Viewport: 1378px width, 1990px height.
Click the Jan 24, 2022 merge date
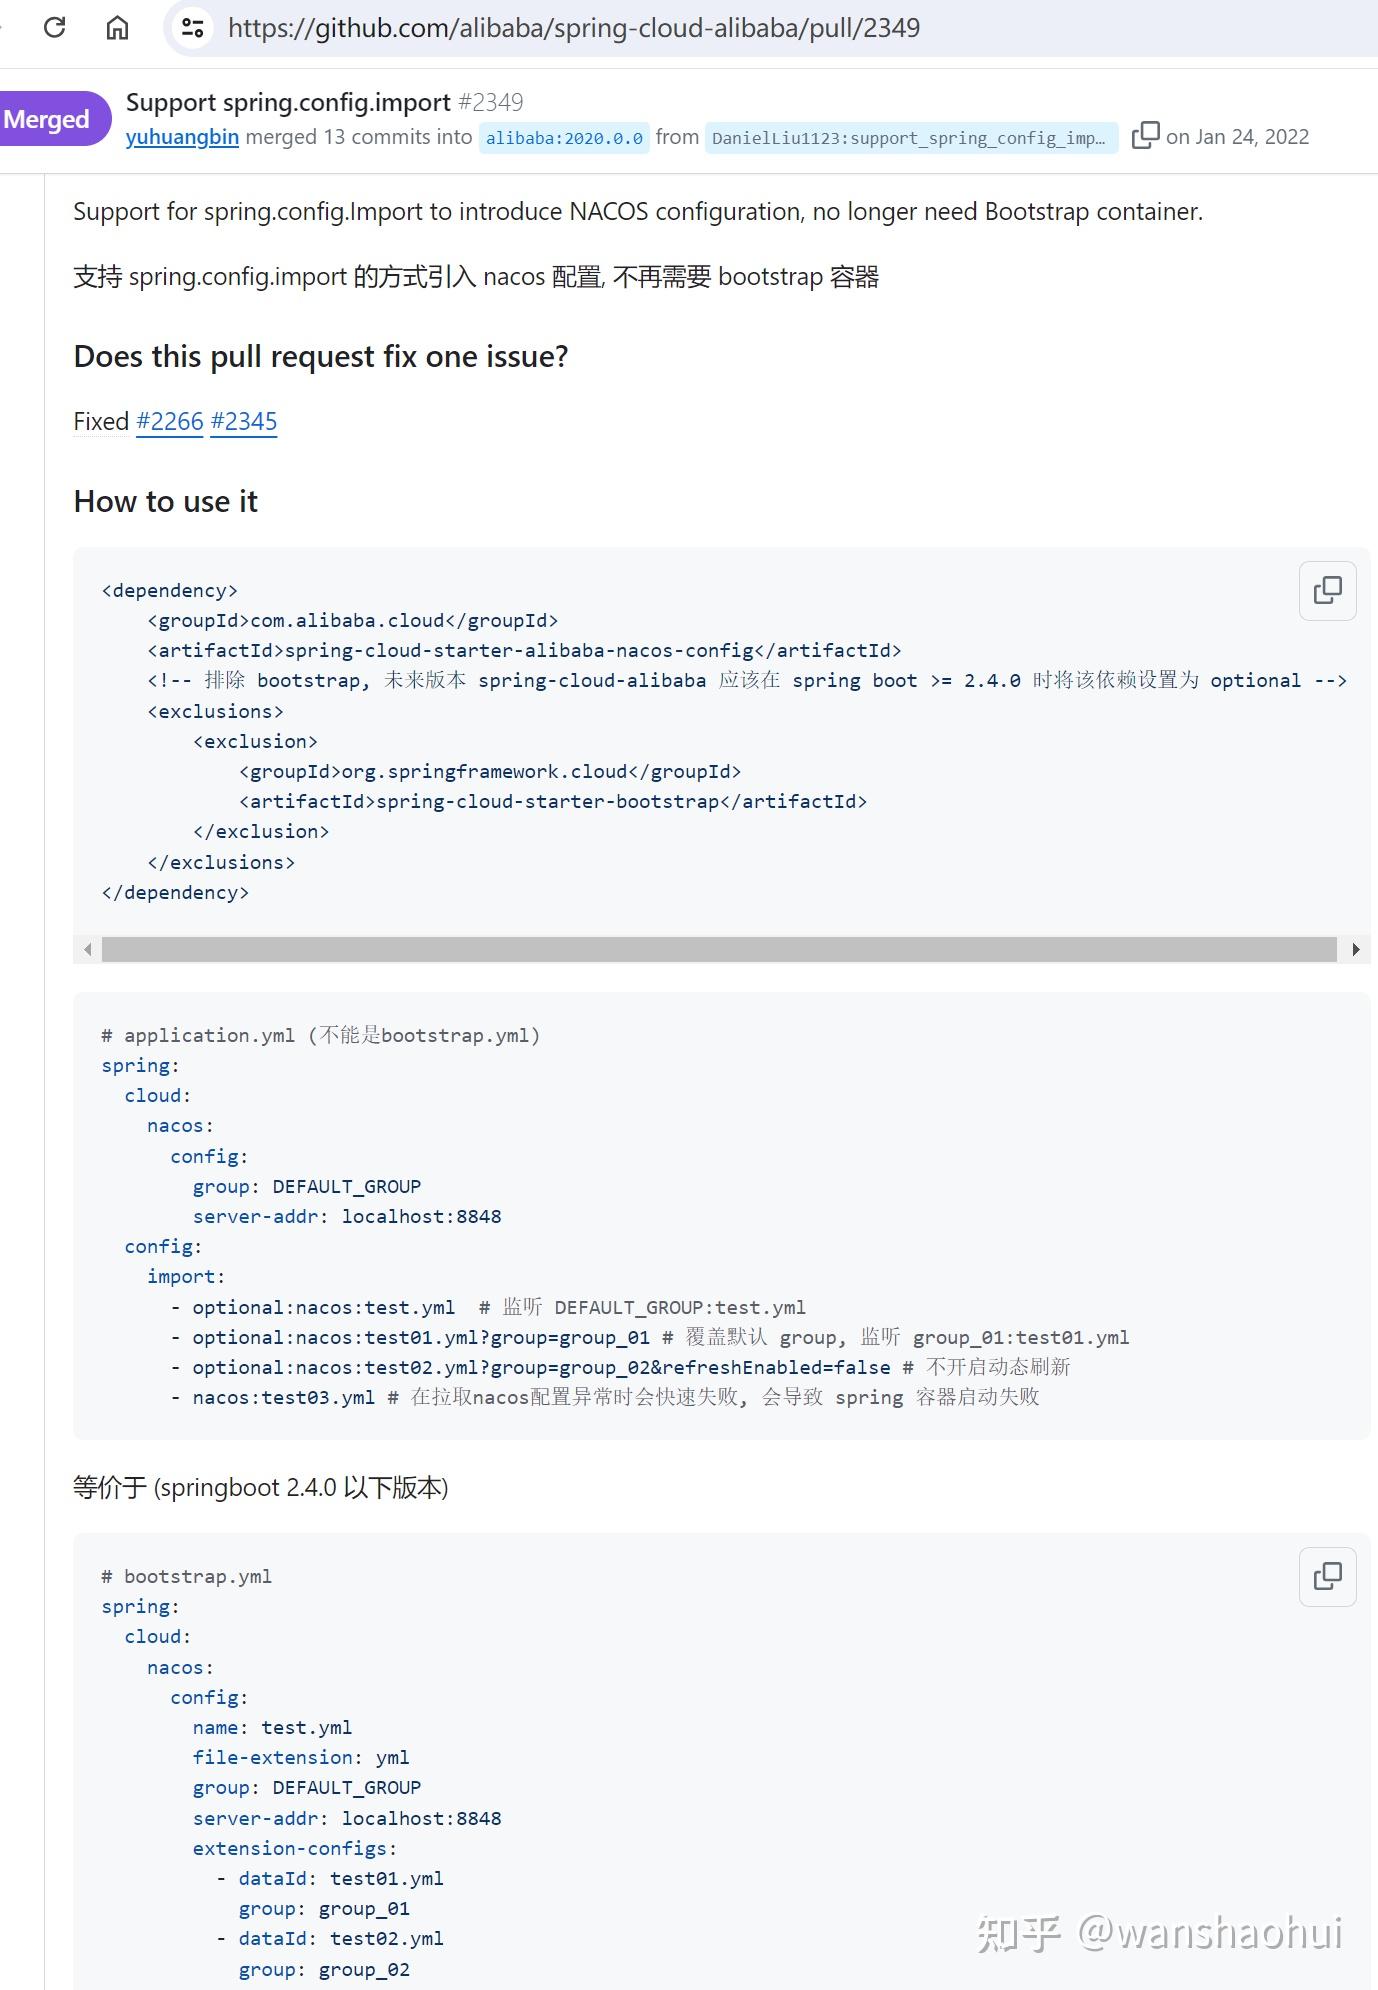(1238, 137)
